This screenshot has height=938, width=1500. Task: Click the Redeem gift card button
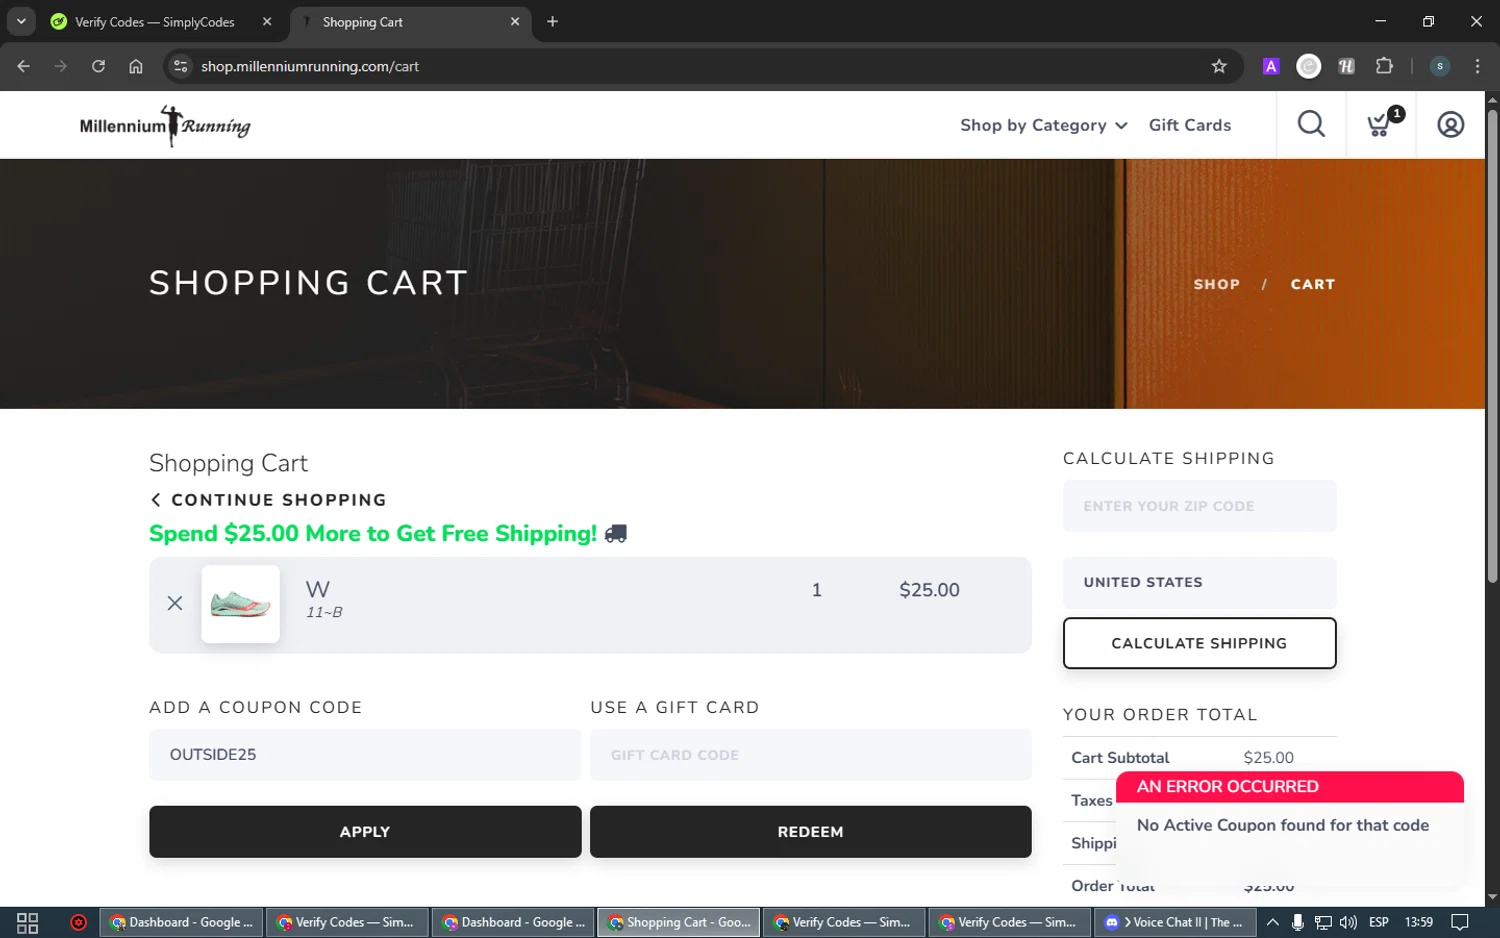pyautogui.click(x=811, y=832)
